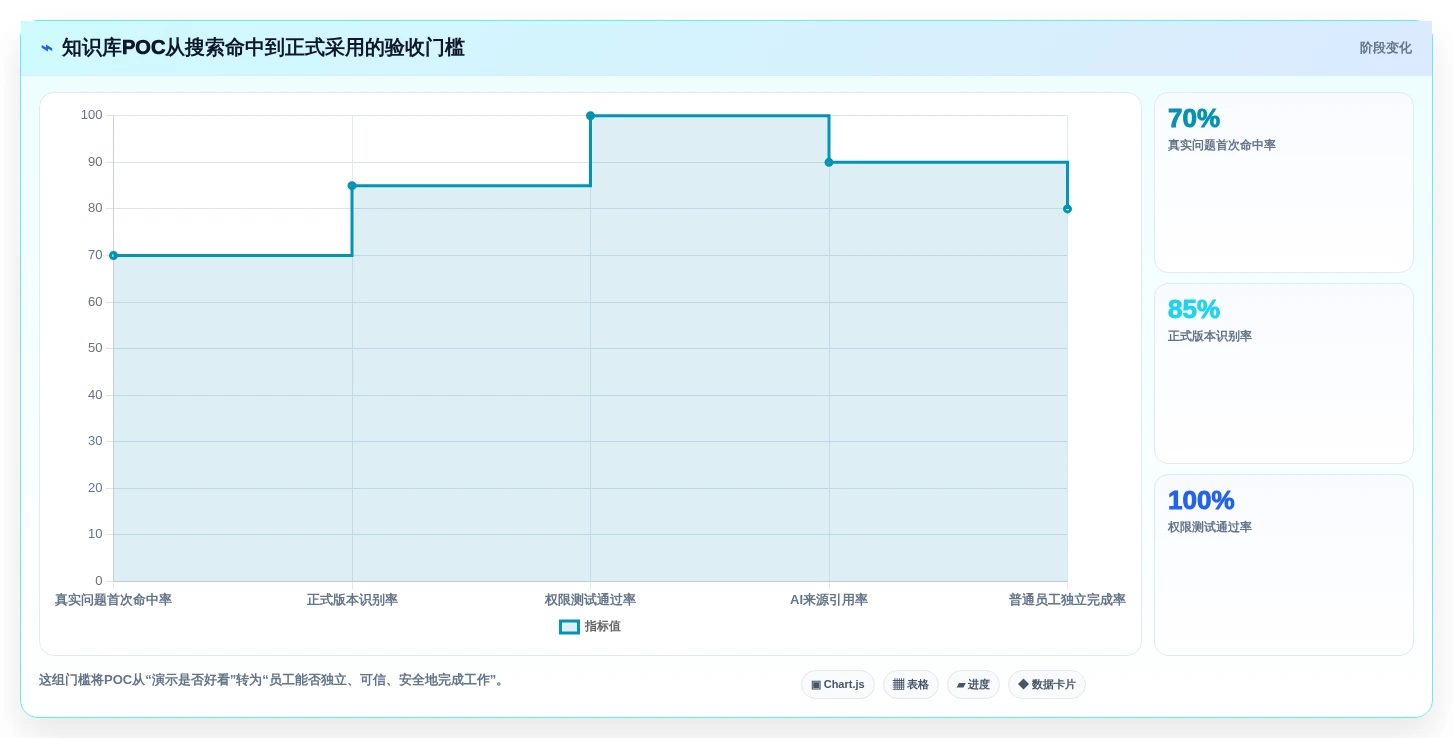Select the Chart.js tag
The width and height of the screenshot is (1453, 738).
pos(838,684)
